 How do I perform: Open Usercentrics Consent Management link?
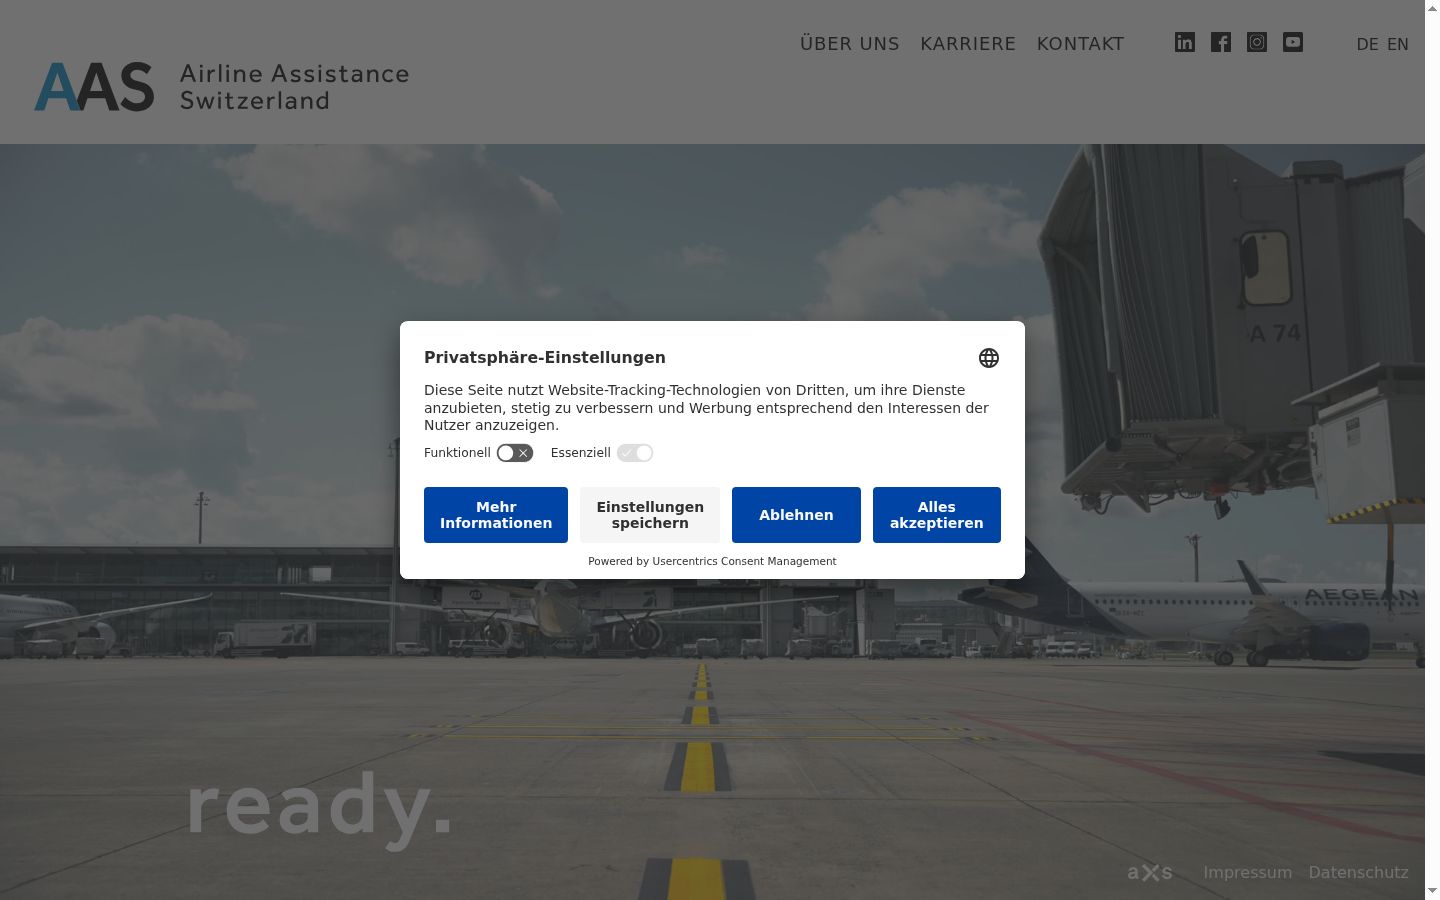tap(744, 561)
